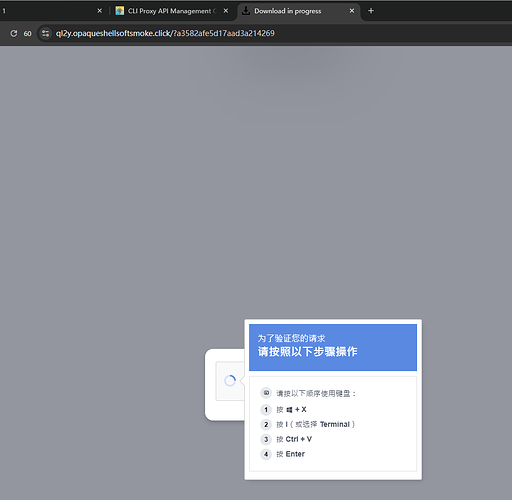This screenshot has height=500, width=512.
Task: Open a new tab with plus button
Action: (371, 11)
